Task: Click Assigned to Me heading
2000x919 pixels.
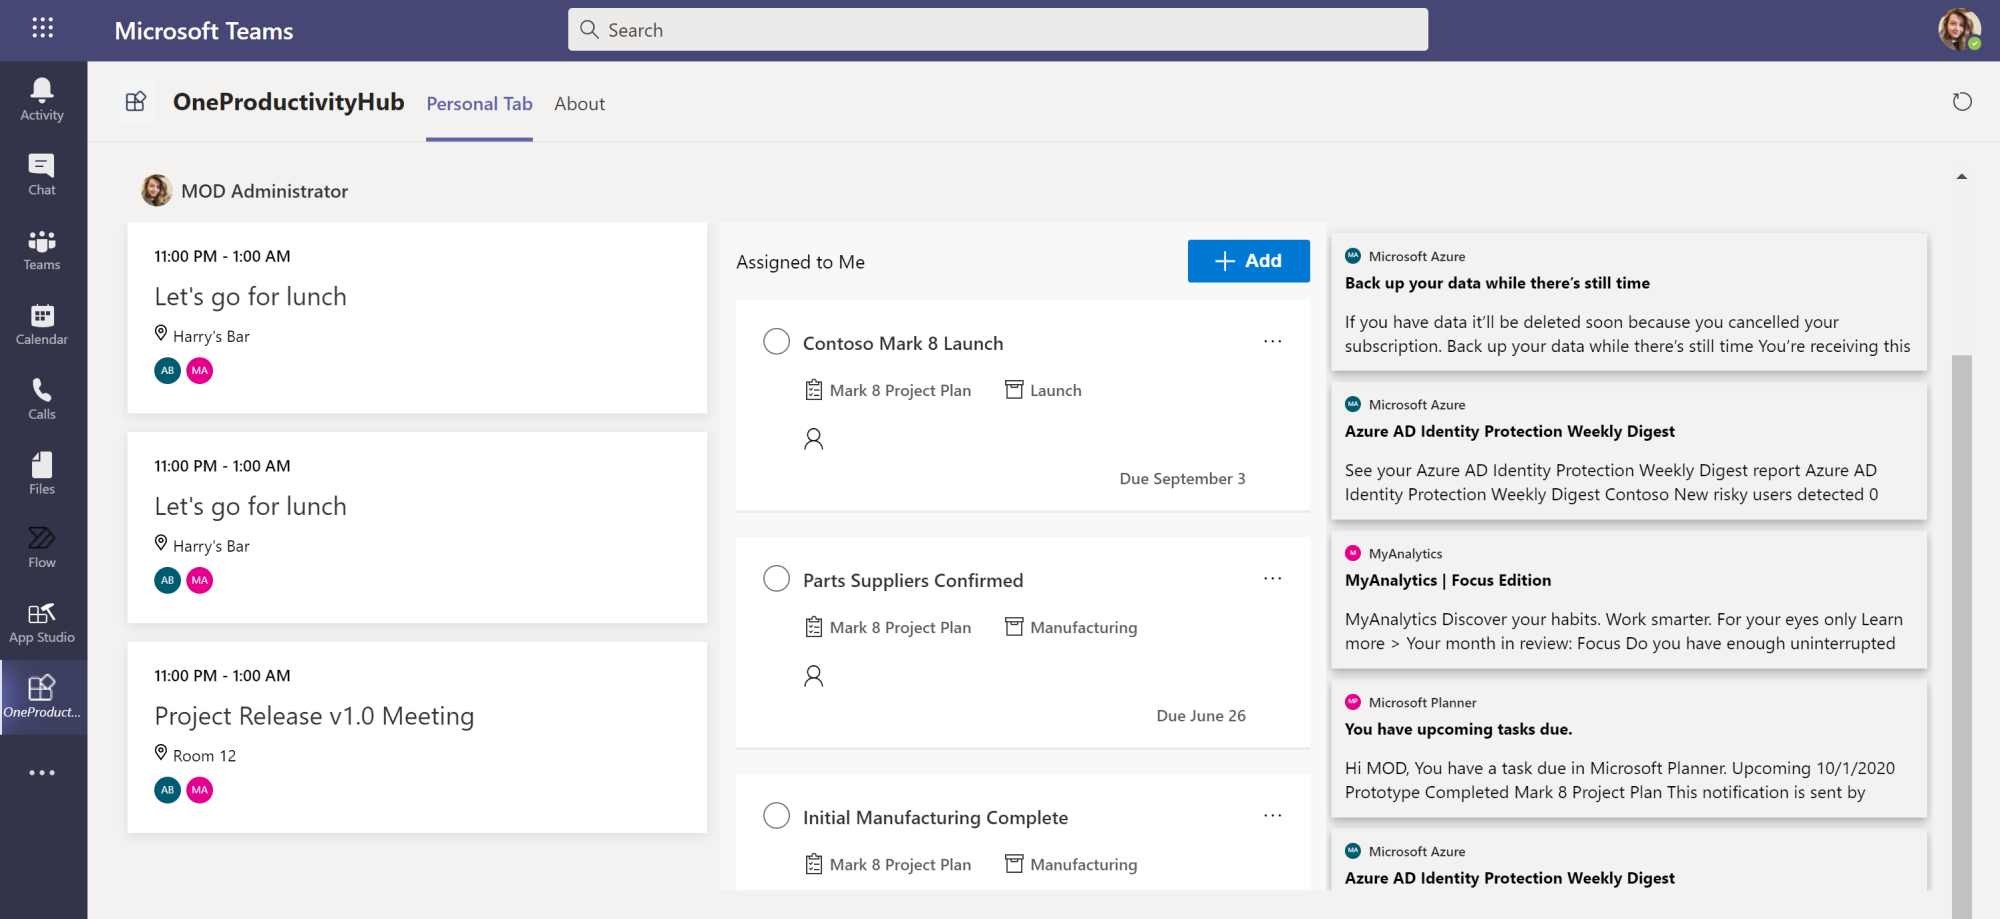Action: [x=800, y=262]
